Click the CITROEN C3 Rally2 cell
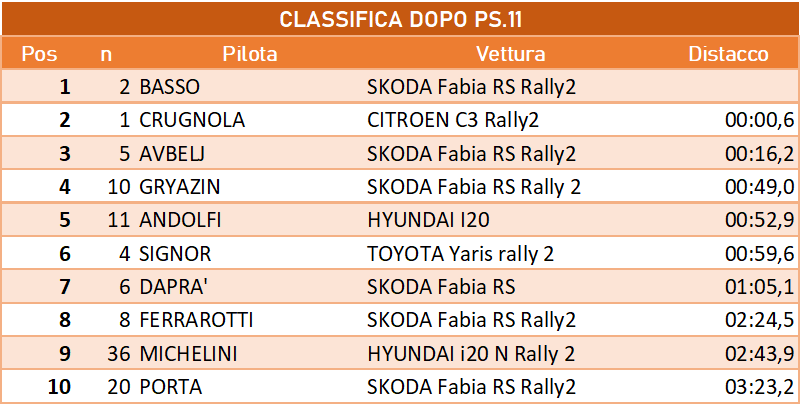 [x=453, y=120]
